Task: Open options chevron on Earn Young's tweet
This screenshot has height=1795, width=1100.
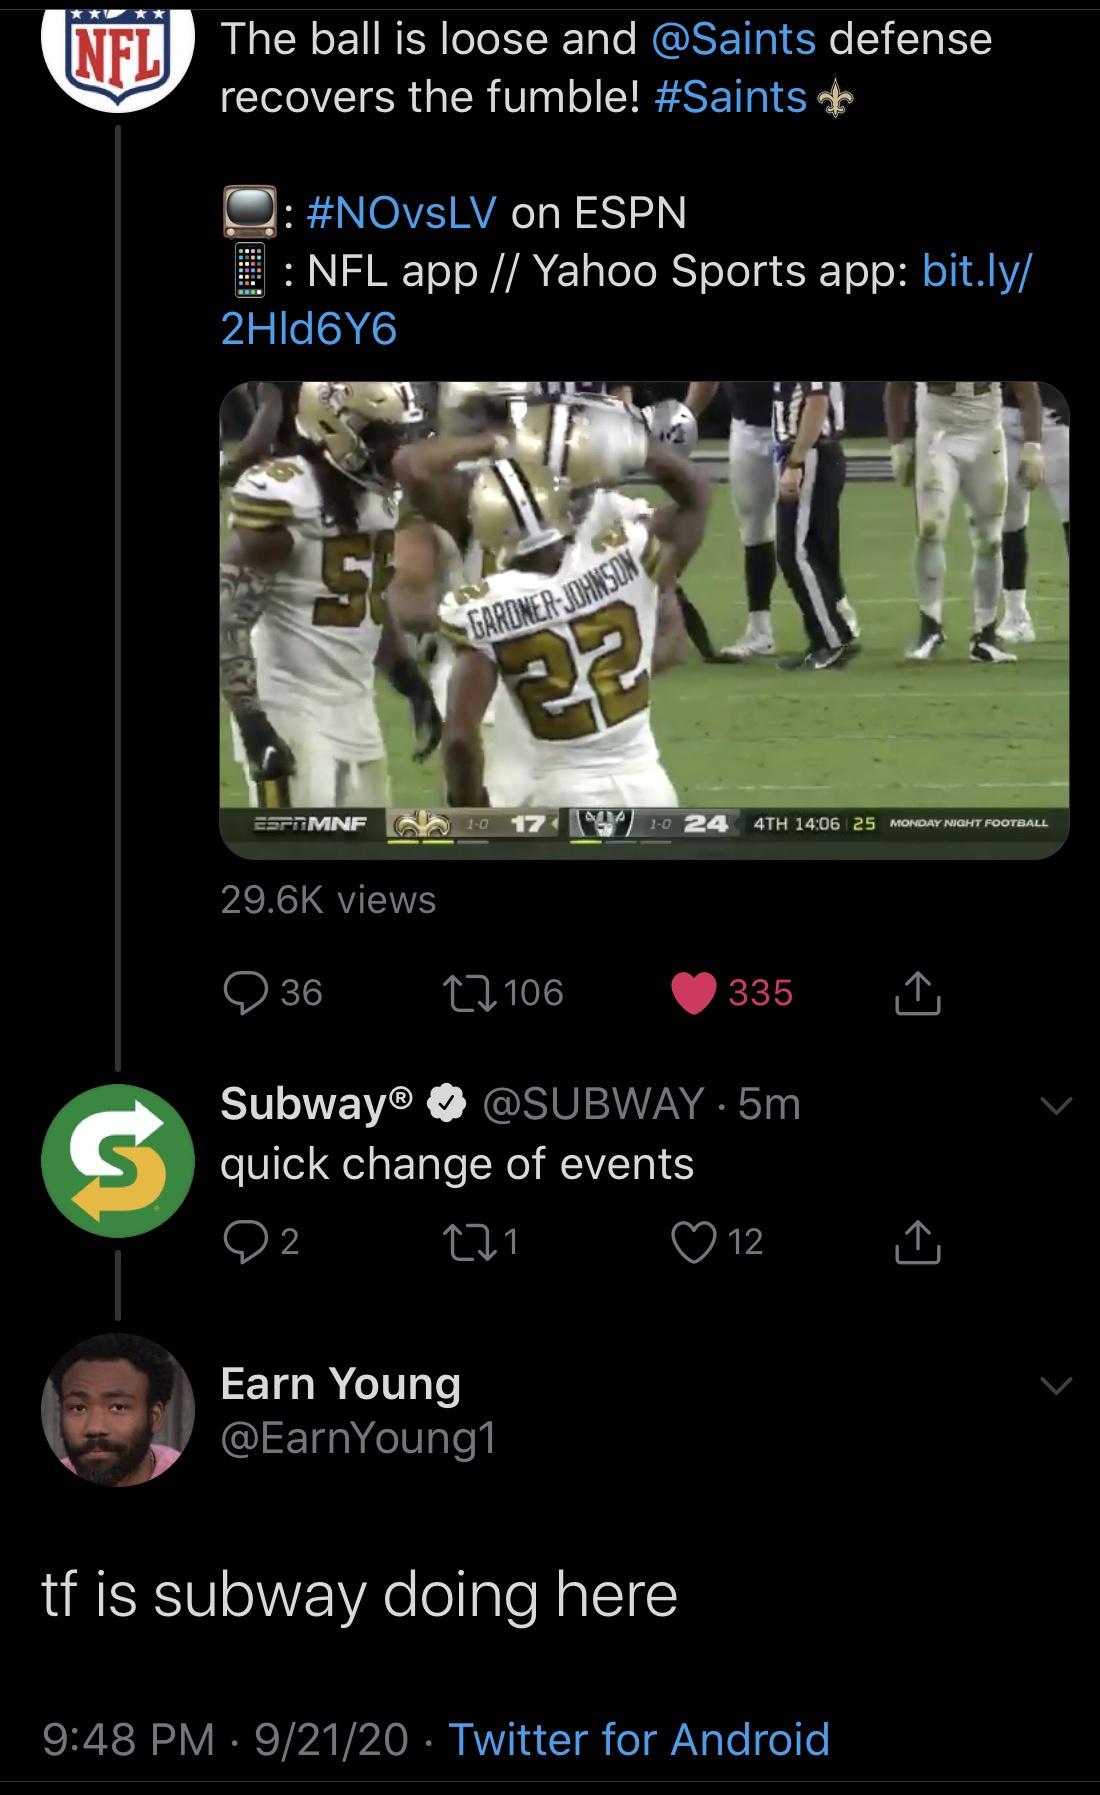Action: pyautogui.click(x=1056, y=1385)
